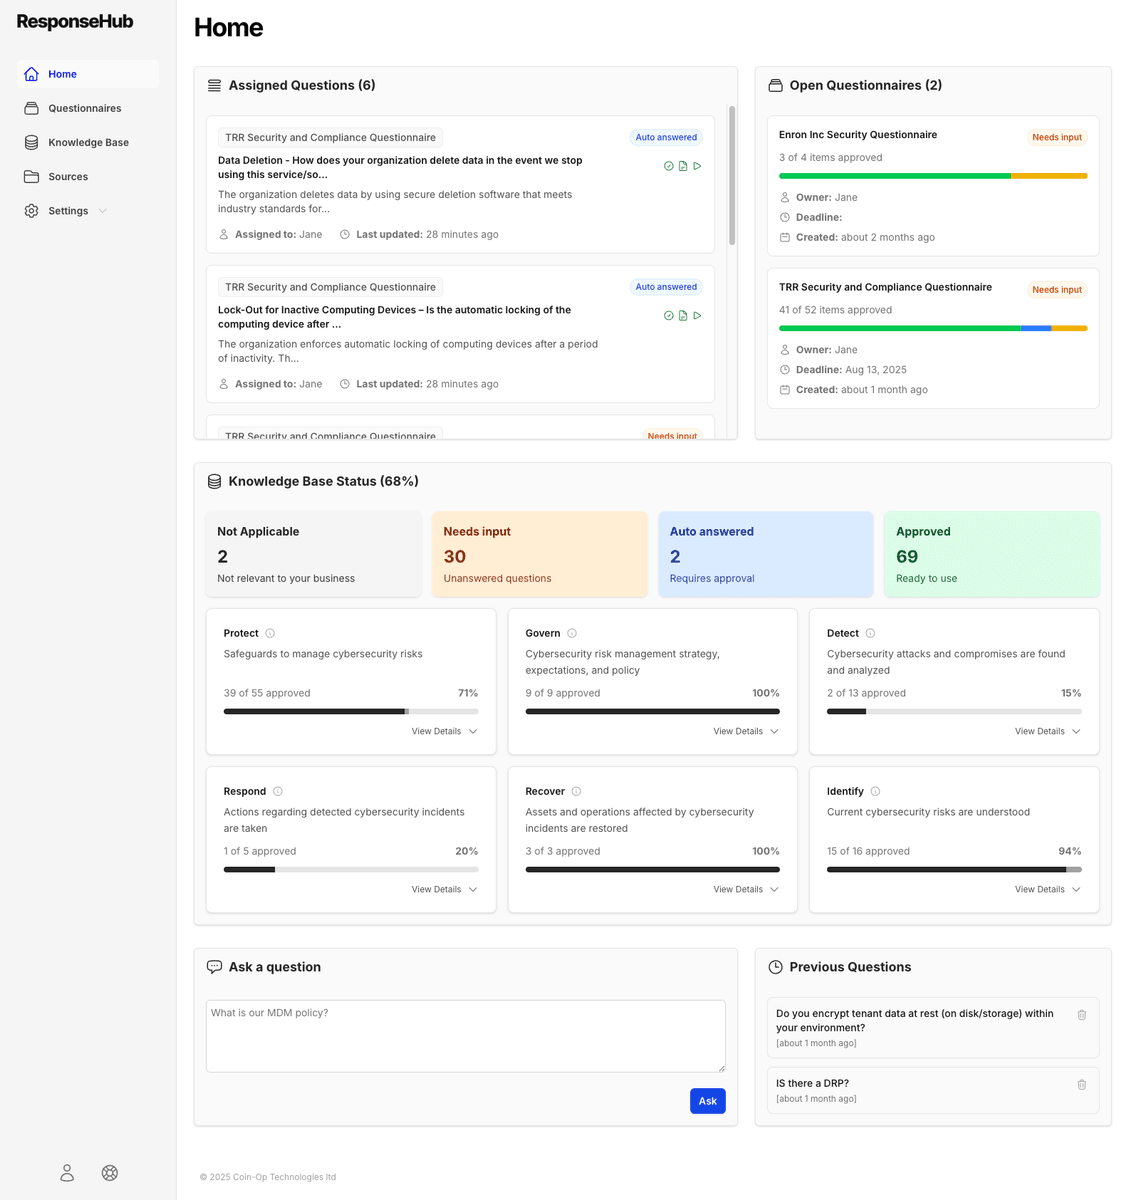Expand View Details under Respond category
1129x1200 pixels.
pos(443,889)
